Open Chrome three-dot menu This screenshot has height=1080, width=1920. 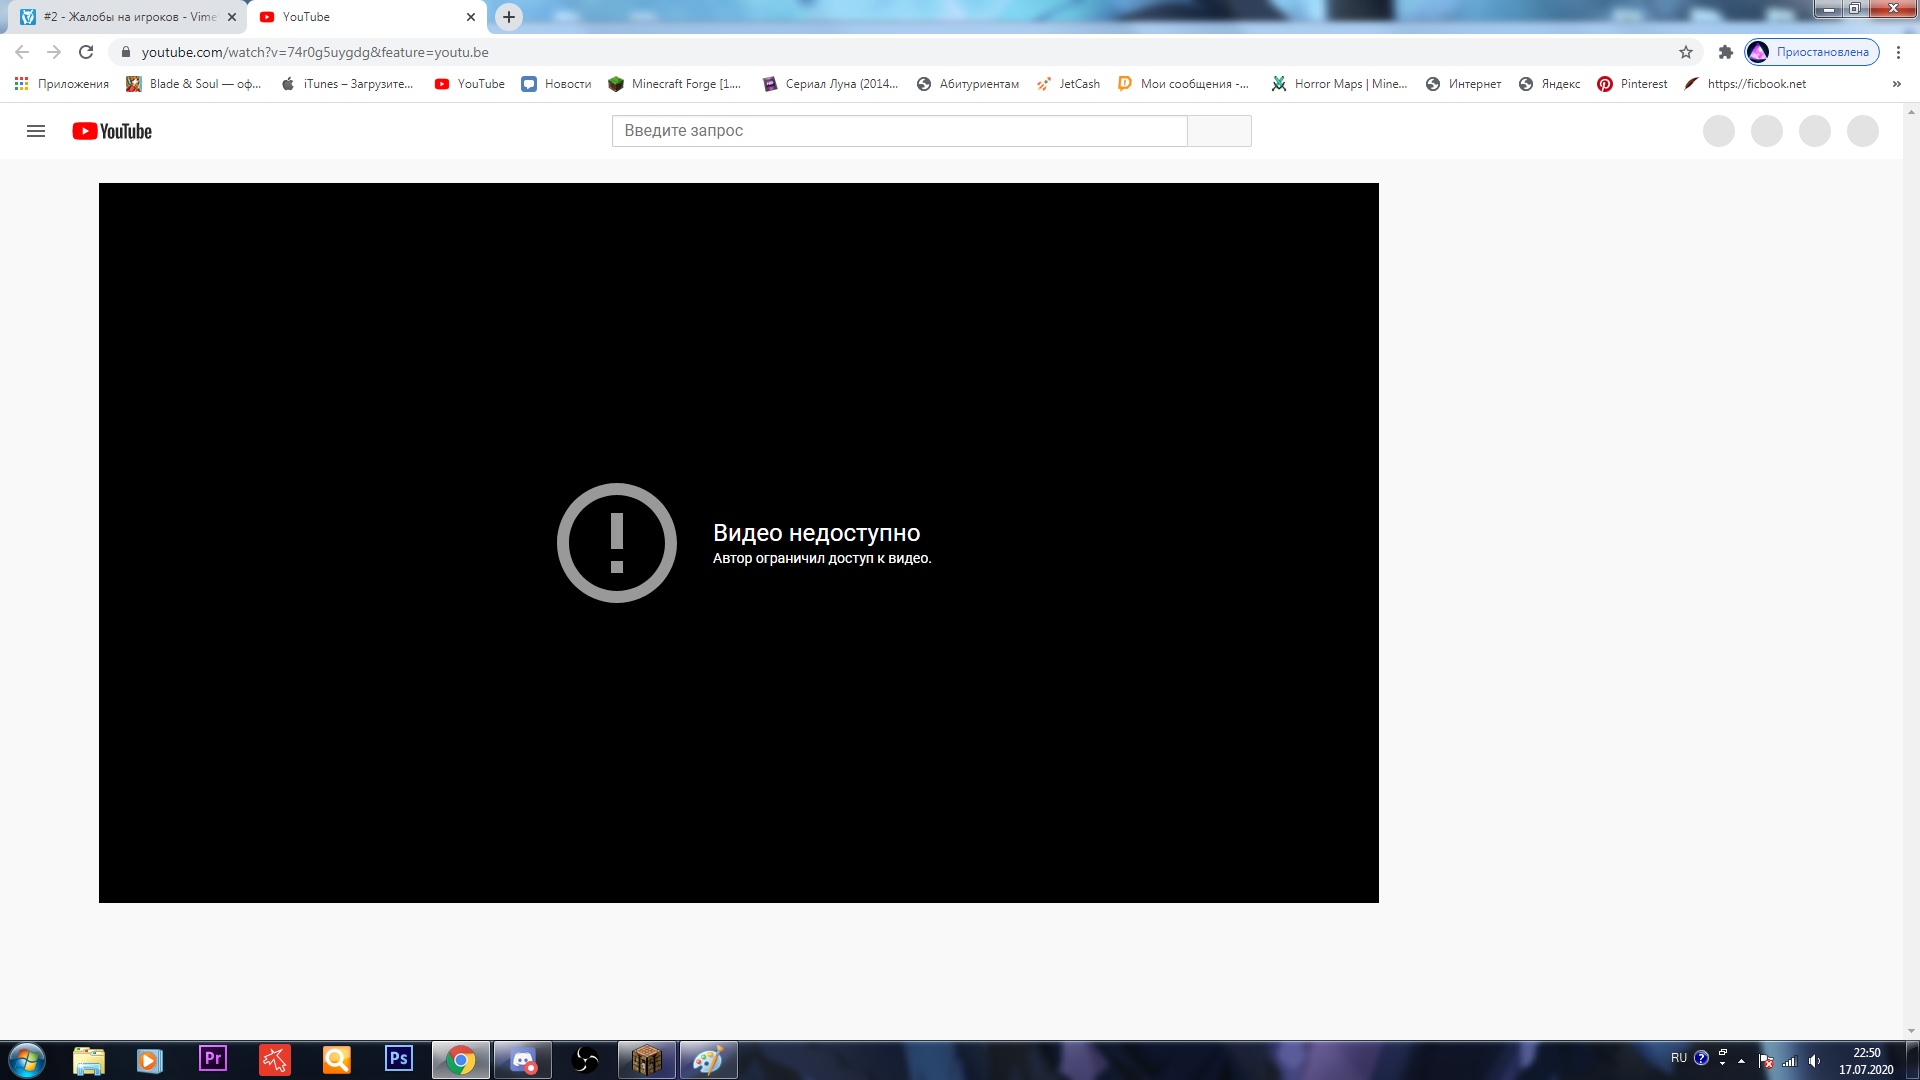(x=1898, y=52)
